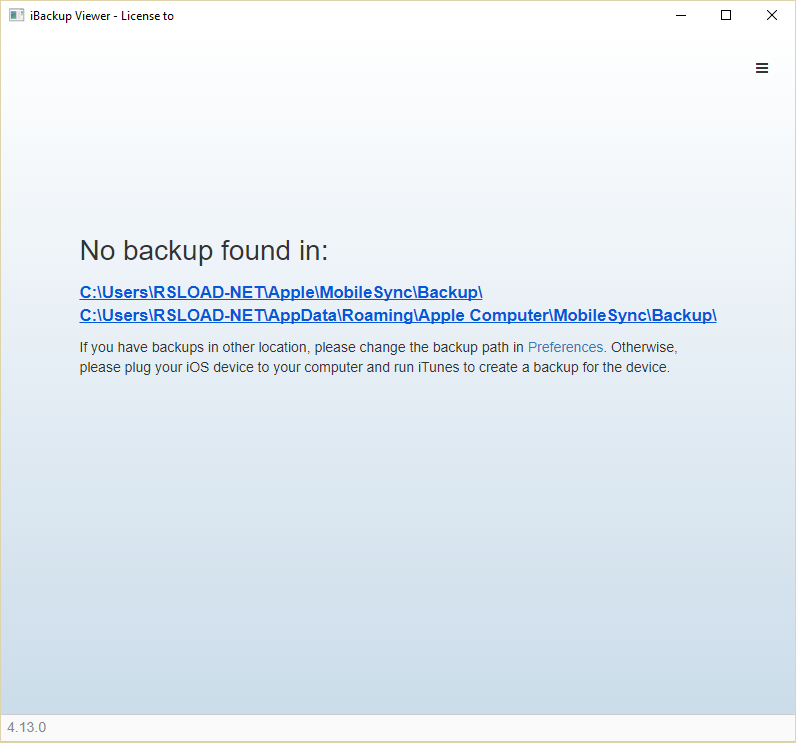Close the iBackup Viewer window
This screenshot has height=743, width=796.
(772, 15)
